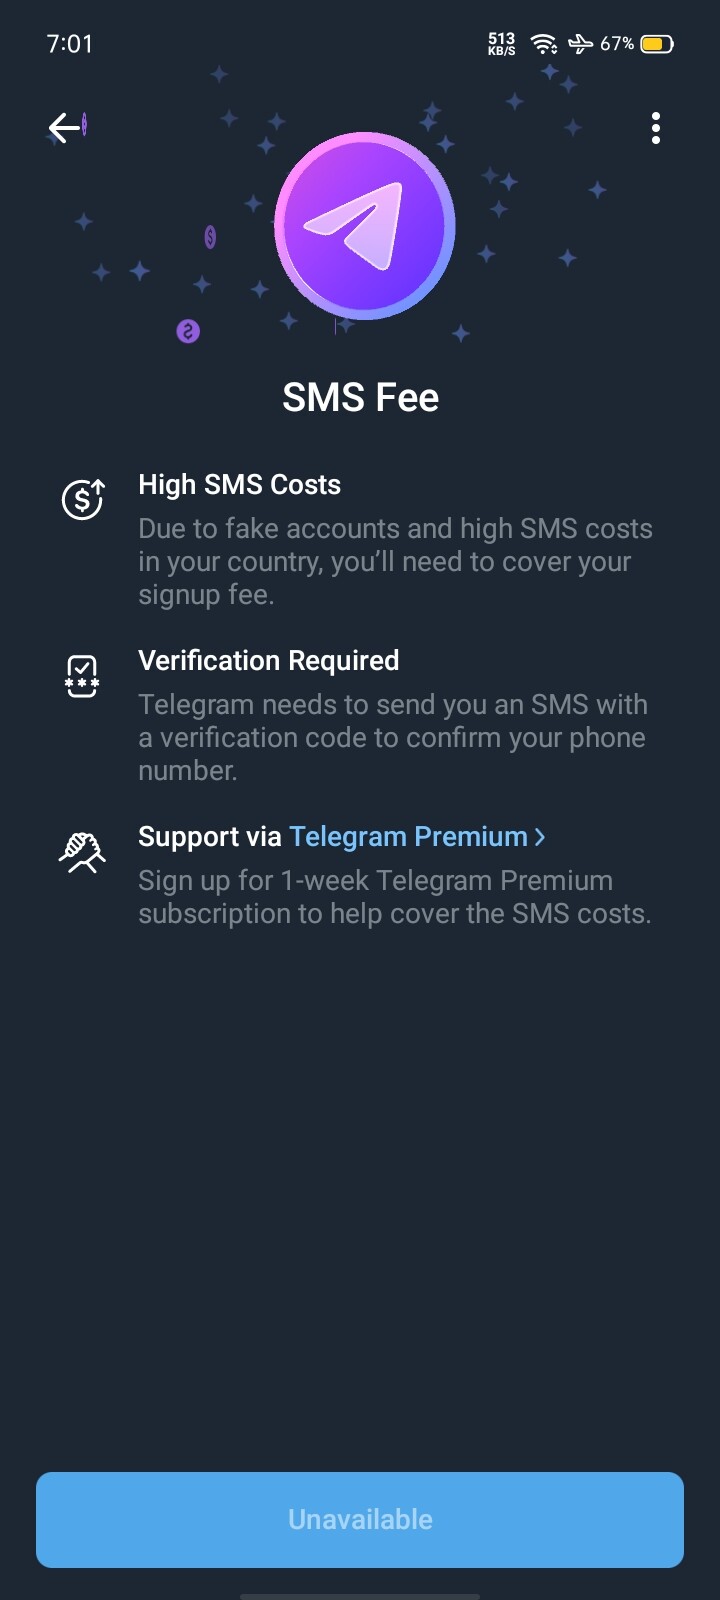This screenshot has width=720, height=1600.
Task: Tap the airplane mode status icon
Action: 580,44
